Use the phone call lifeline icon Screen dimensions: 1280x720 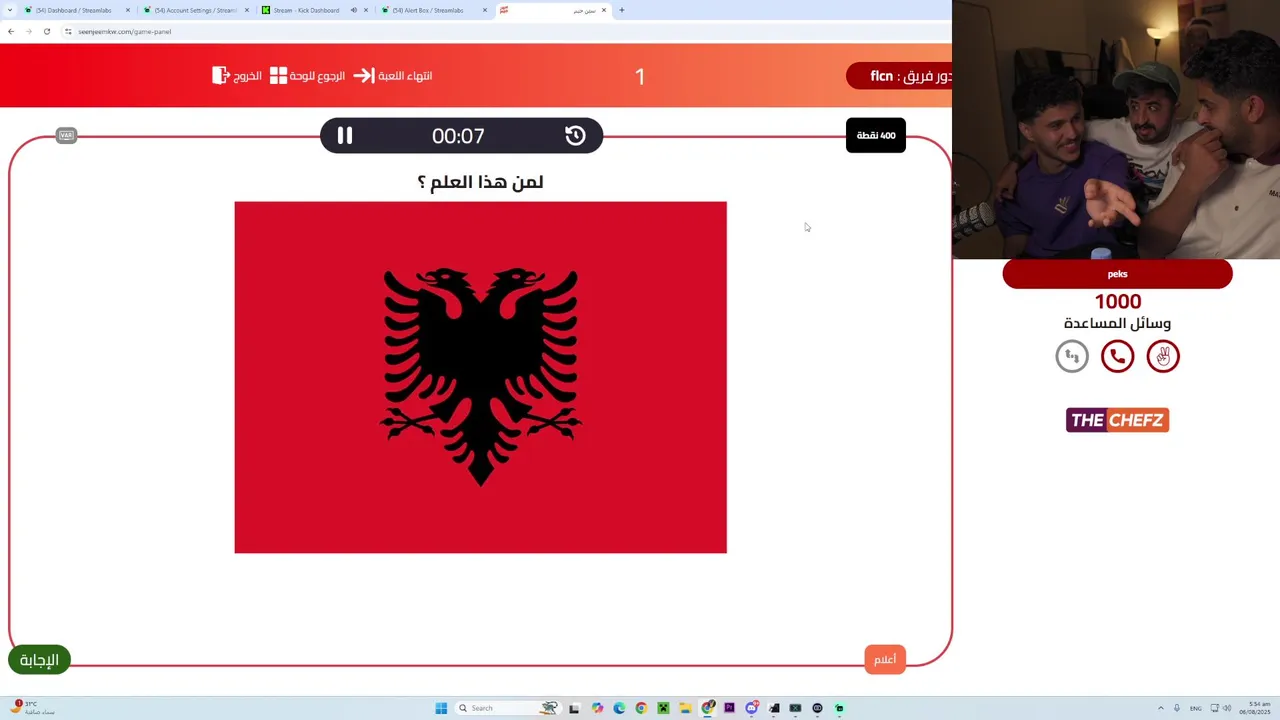1117,356
